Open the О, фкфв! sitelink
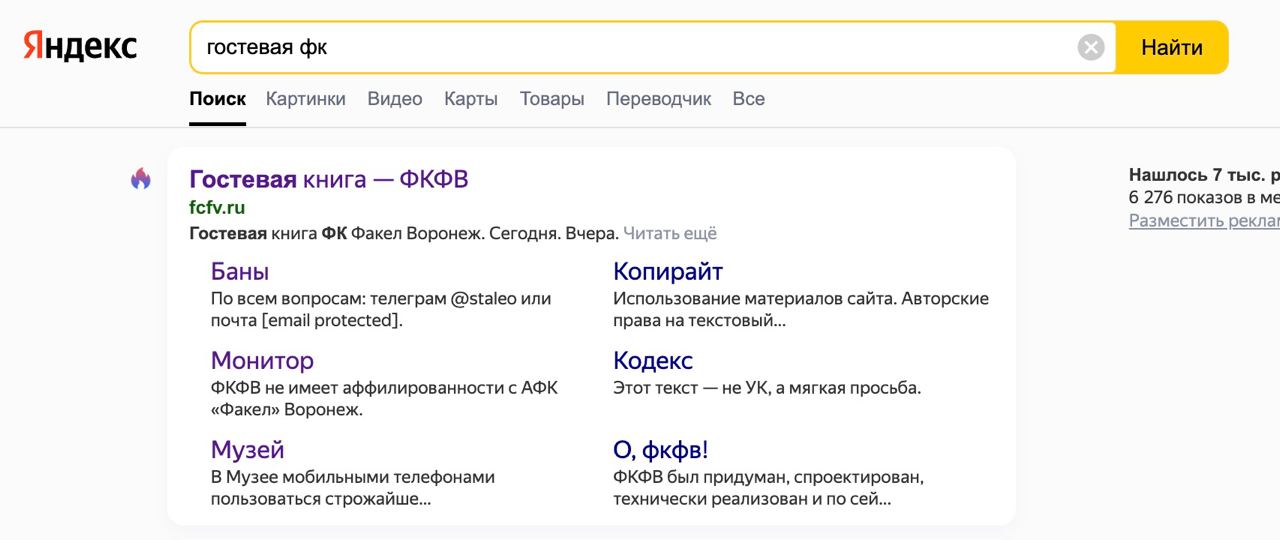Viewport: 1280px width, 540px height. pyautogui.click(x=660, y=449)
